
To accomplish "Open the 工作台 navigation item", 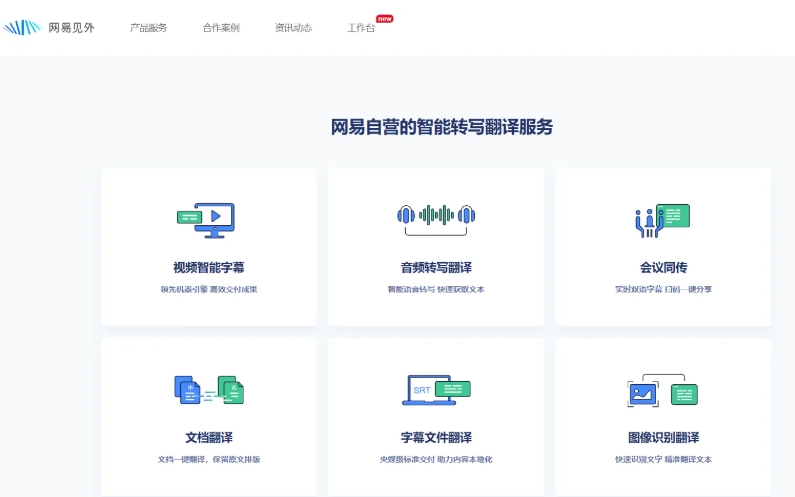I will 361,28.
